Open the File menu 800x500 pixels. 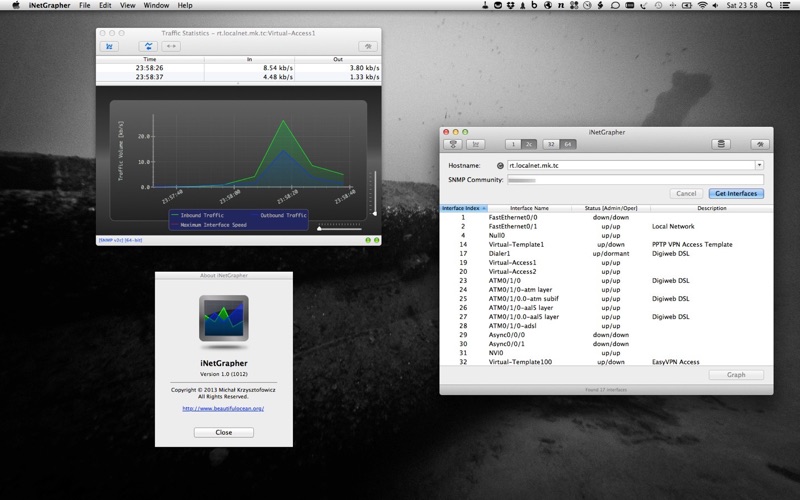pyautogui.click(x=85, y=5)
